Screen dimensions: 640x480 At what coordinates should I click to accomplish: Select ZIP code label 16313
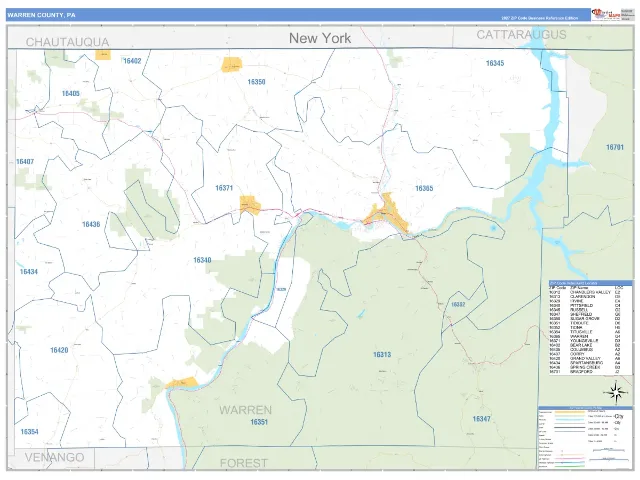click(x=382, y=355)
